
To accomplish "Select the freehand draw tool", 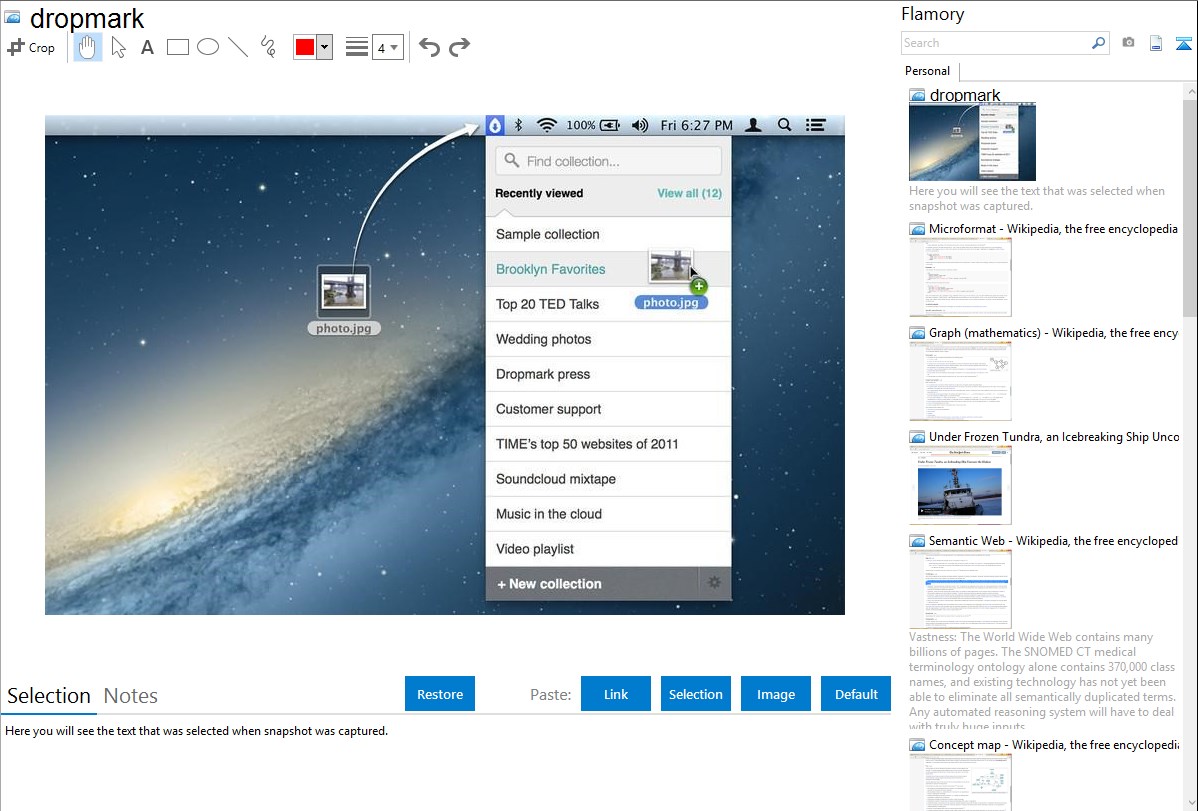I will point(268,47).
